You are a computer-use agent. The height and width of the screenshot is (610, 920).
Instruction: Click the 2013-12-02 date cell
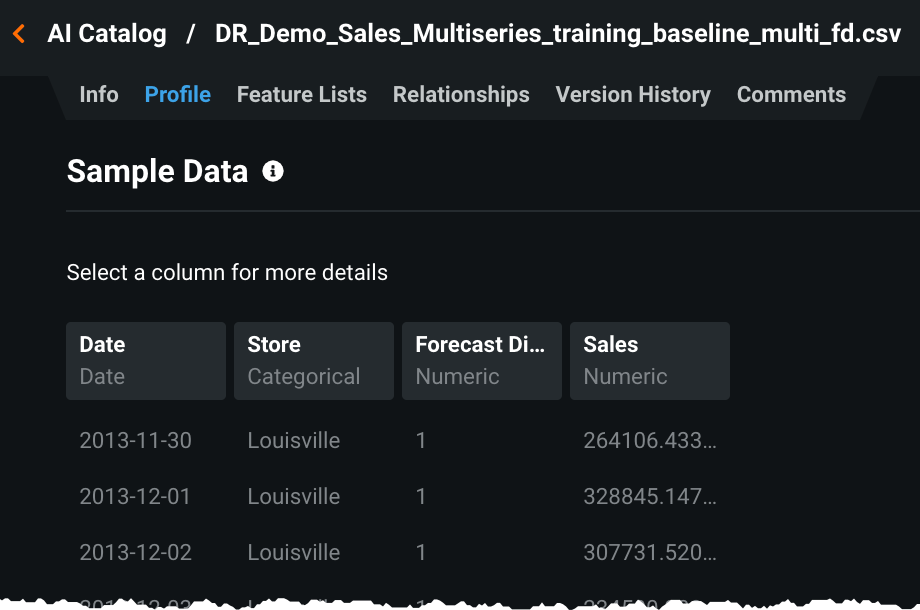point(136,552)
